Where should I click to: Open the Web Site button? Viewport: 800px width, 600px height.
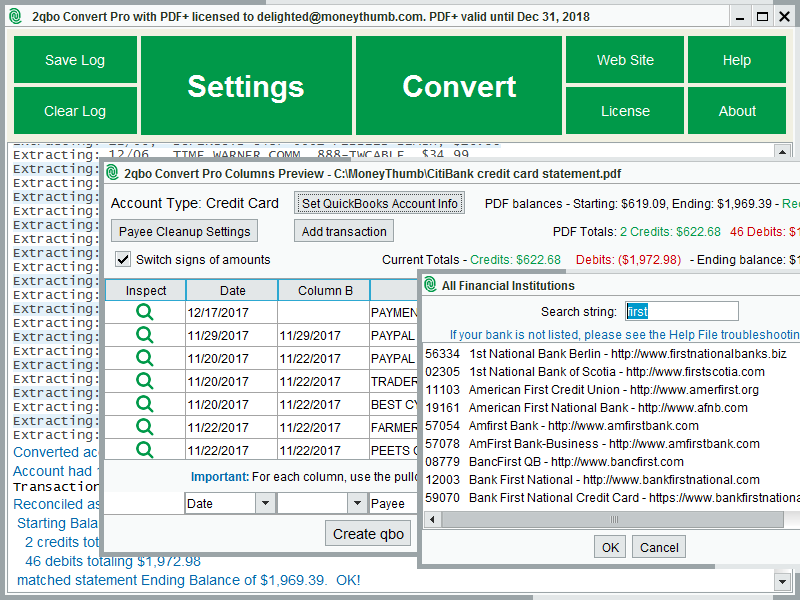[625, 60]
